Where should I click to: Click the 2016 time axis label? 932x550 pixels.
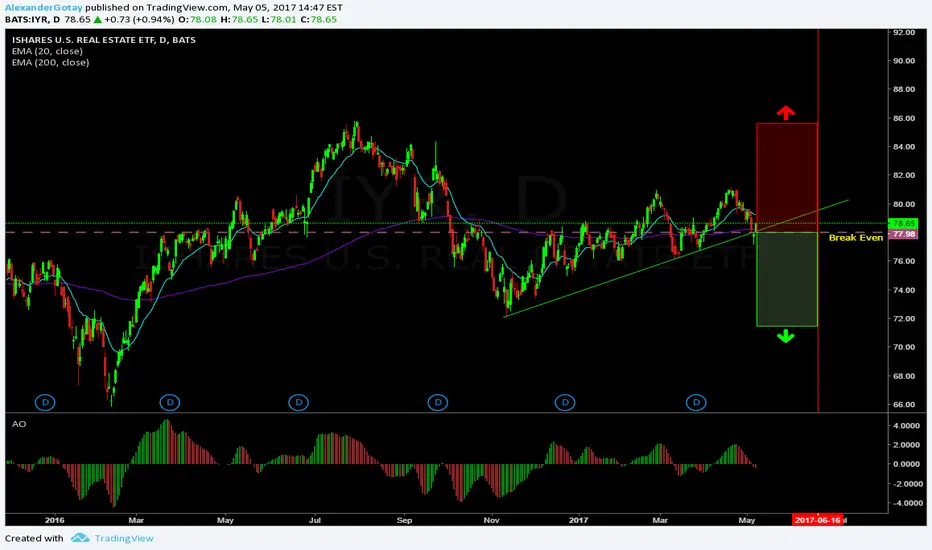(x=54, y=520)
